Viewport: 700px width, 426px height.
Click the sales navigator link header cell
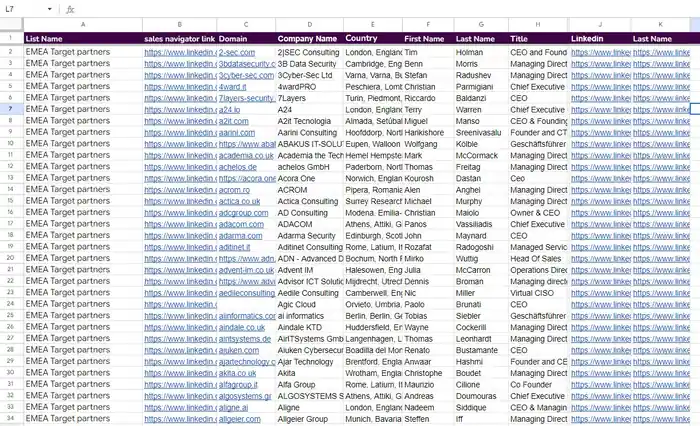pos(179,39)
